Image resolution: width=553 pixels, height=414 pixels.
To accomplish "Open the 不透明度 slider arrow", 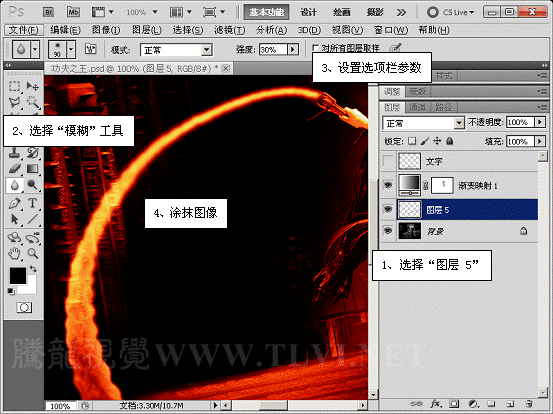I will click(x=540, y=122).
